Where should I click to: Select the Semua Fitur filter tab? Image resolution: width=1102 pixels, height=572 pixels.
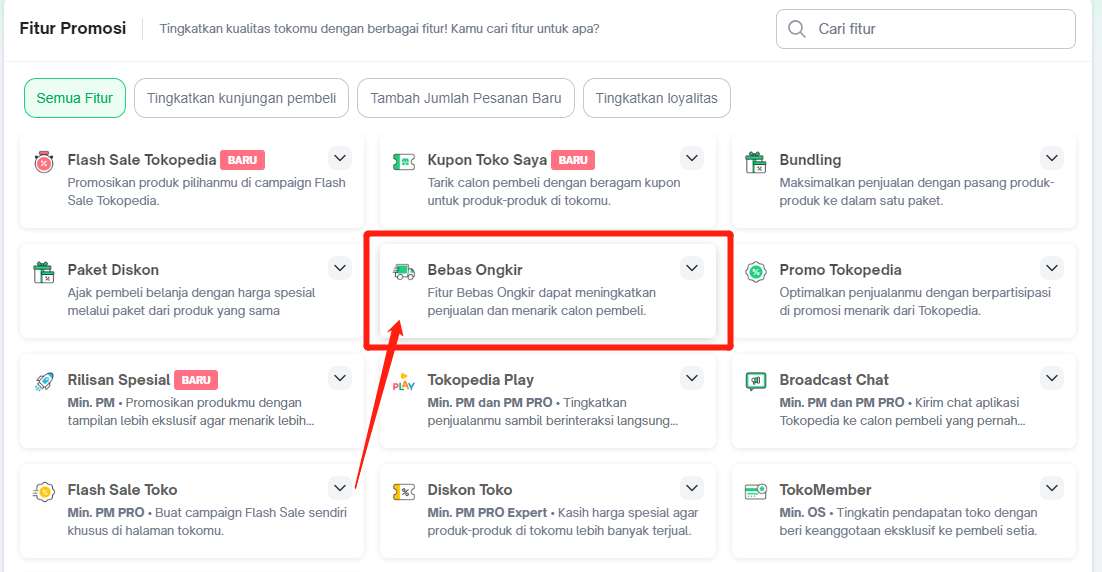[75, 98]
